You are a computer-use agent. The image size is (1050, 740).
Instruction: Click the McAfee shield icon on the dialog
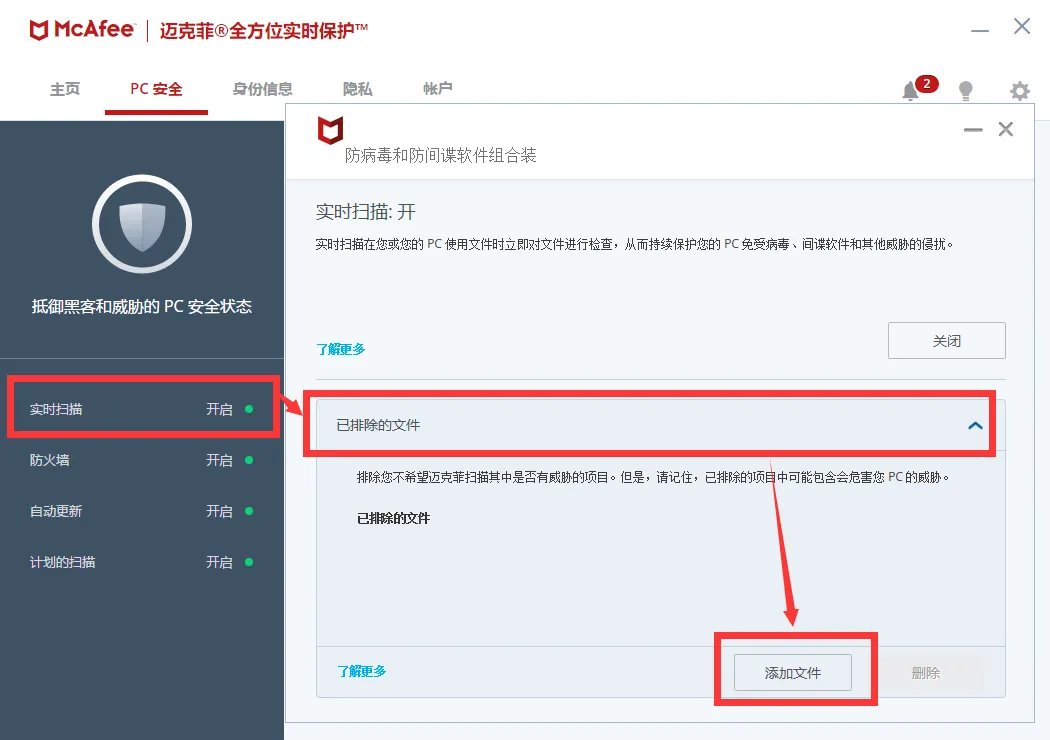[330, 131]
